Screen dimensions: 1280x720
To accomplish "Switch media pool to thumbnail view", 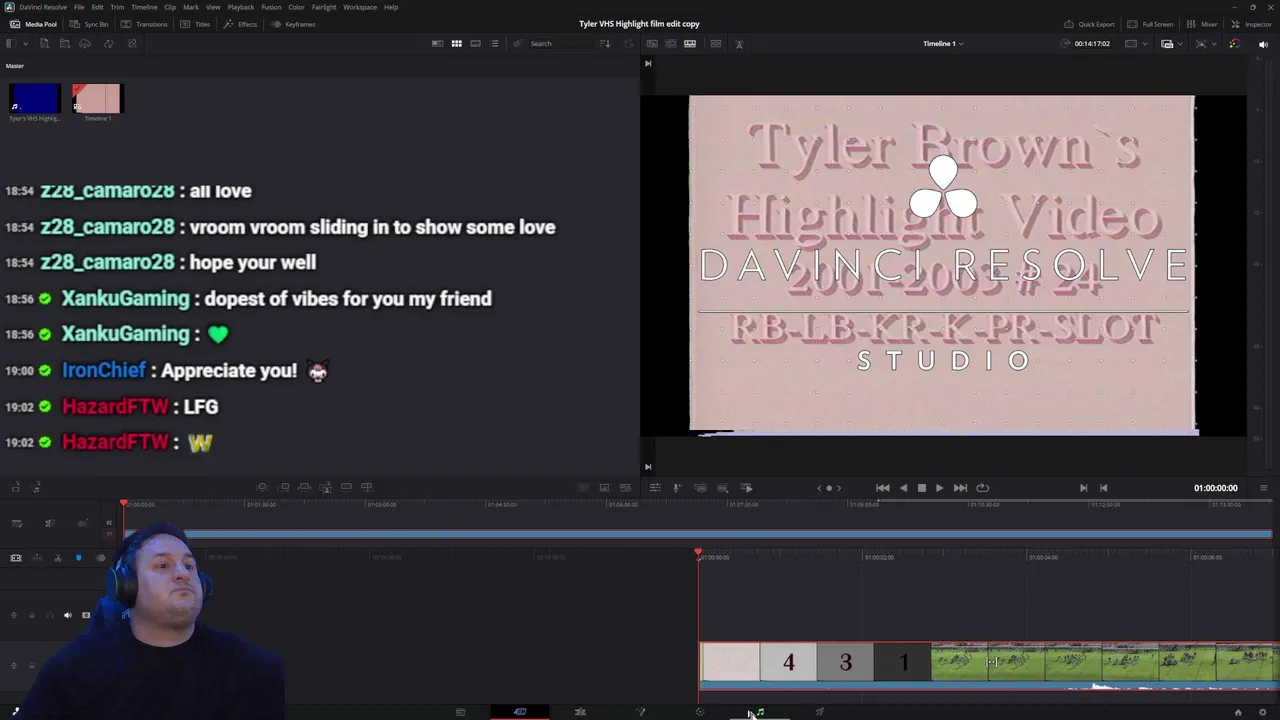I will tap(456, 44).
